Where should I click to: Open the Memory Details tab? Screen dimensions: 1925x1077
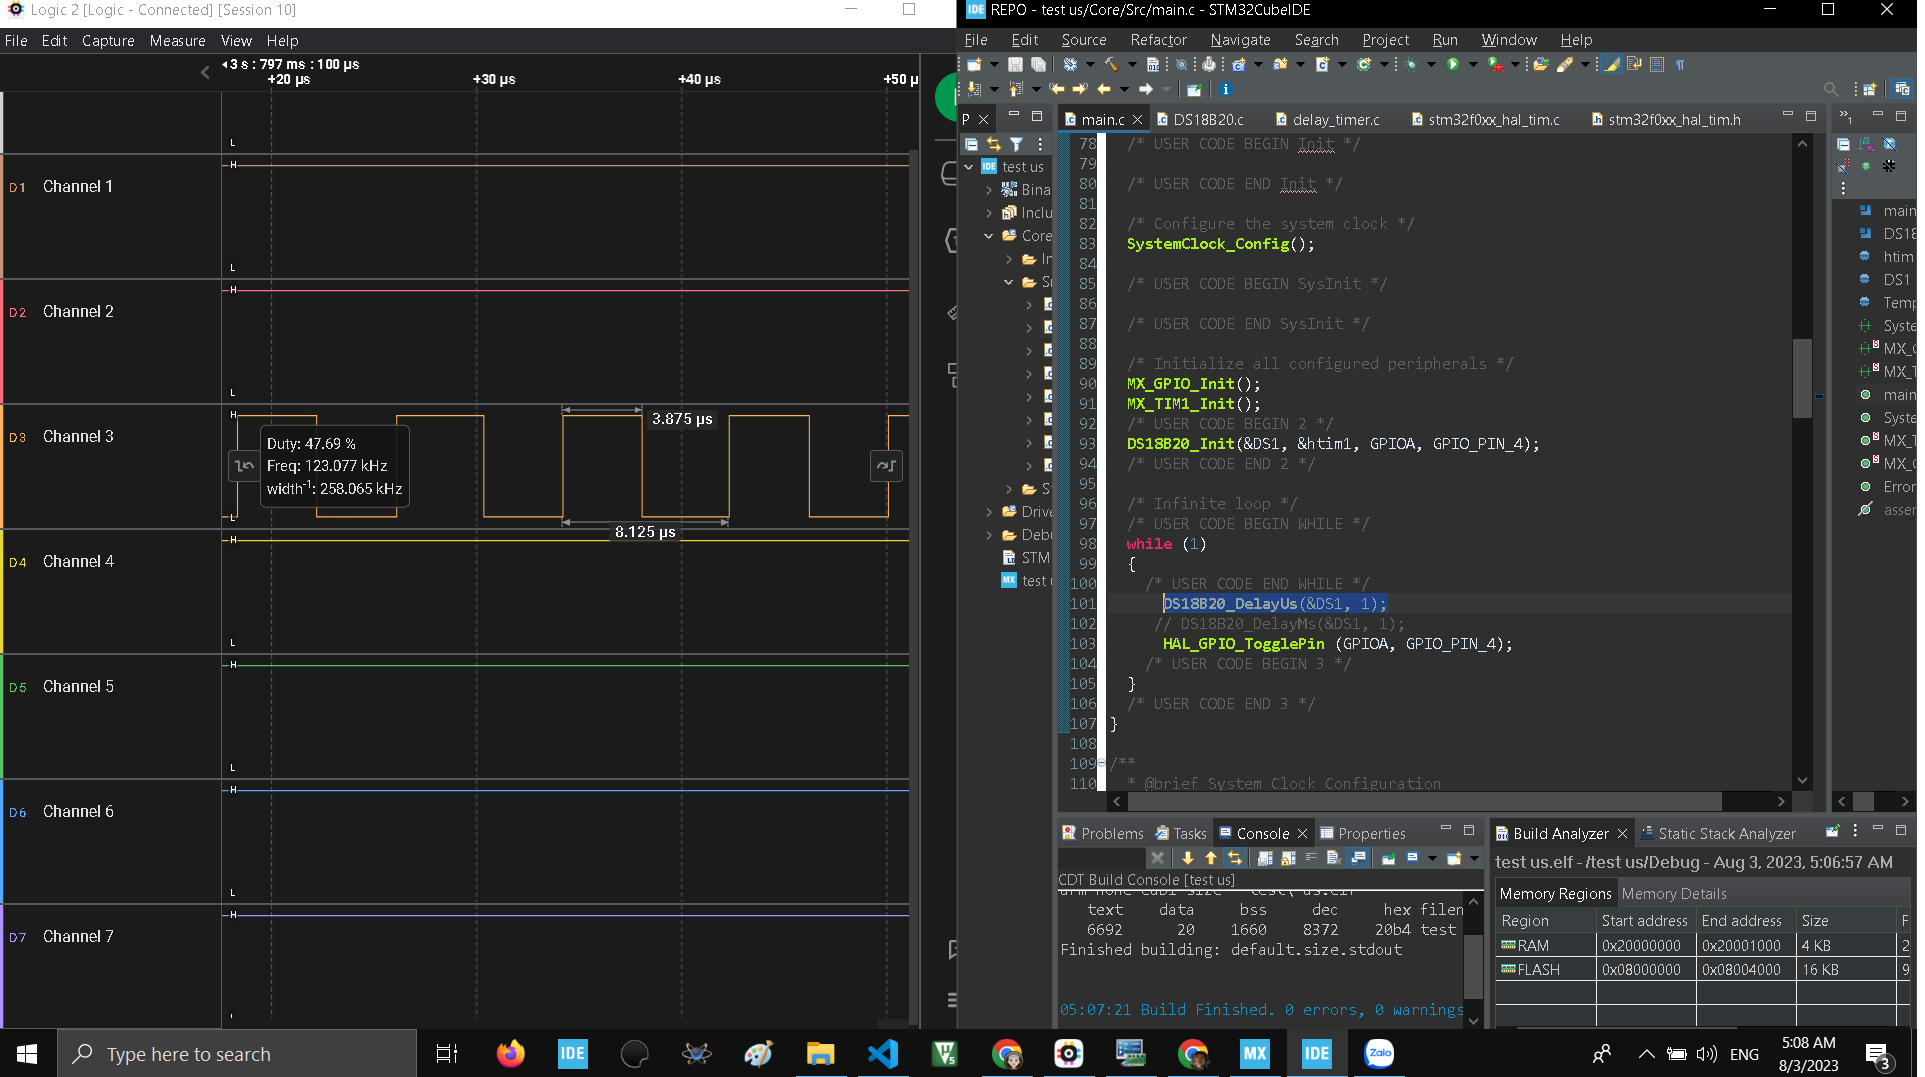[1673, 893]
